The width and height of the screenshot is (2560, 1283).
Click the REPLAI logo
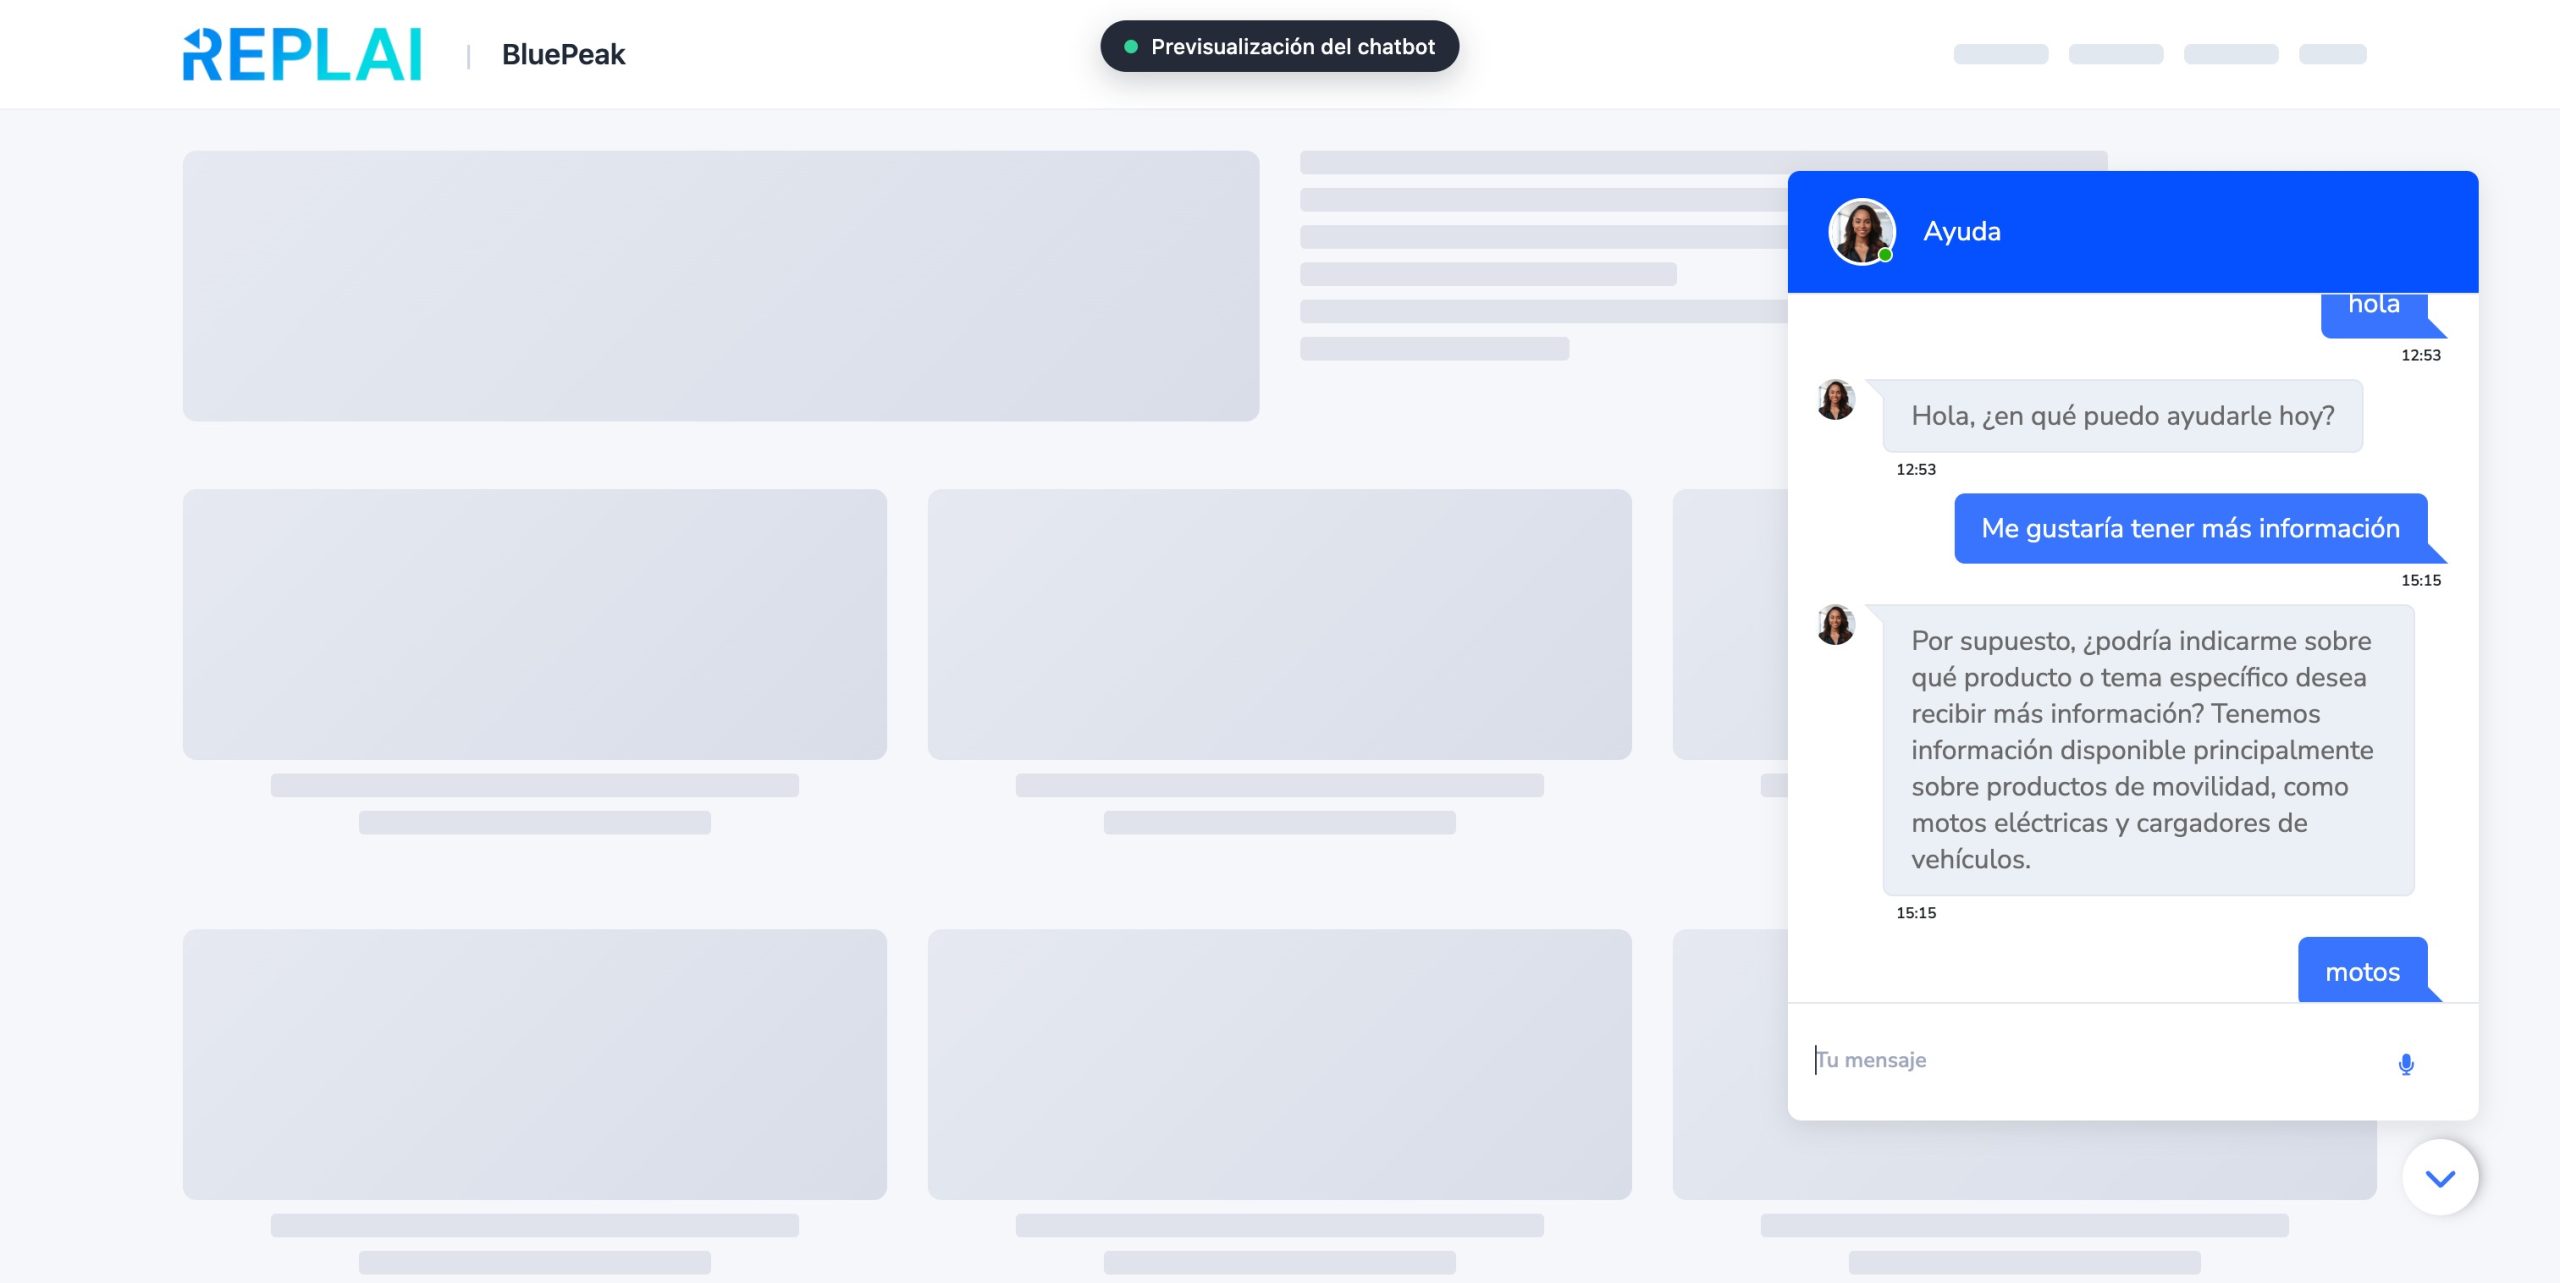302,54
